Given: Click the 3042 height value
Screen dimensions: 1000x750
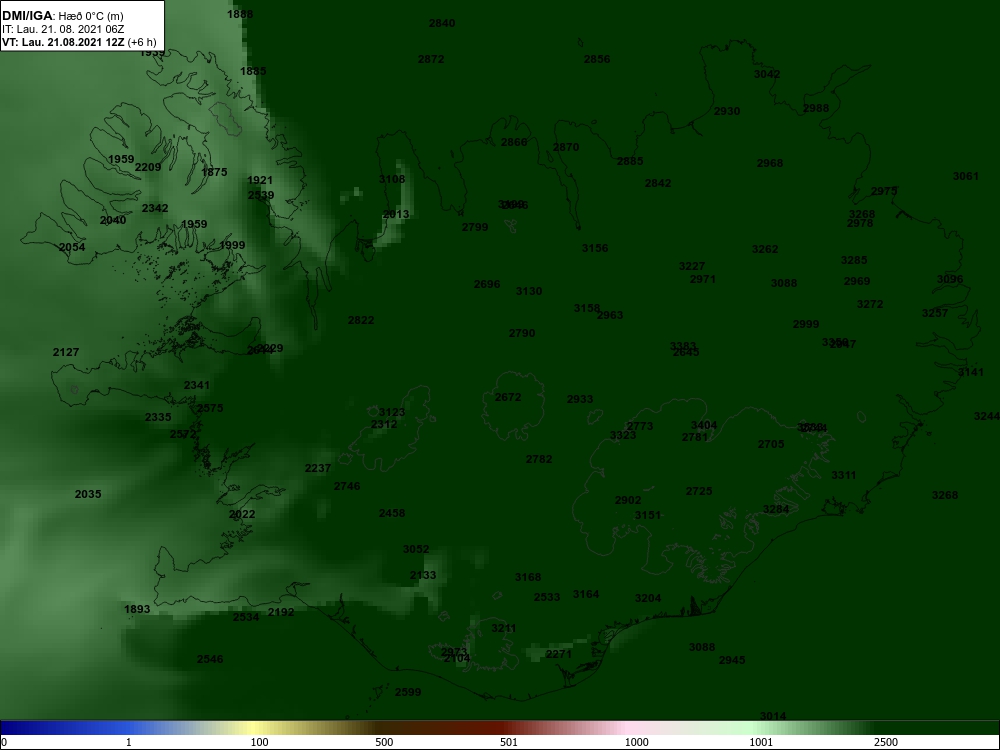Looking at the screenshot, I should coord(767,73).
